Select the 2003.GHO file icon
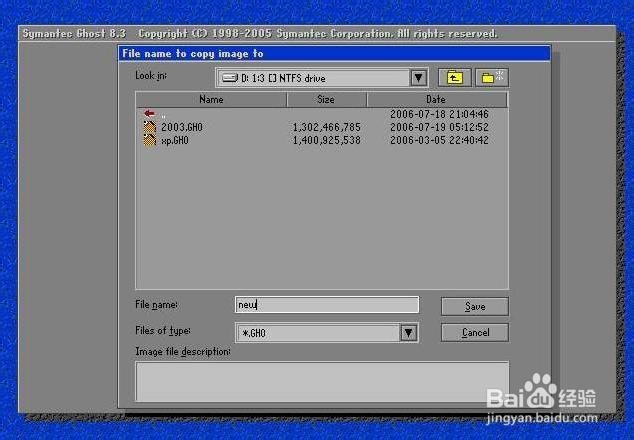Viewport: 634px width, 440px height. (150, 127)
